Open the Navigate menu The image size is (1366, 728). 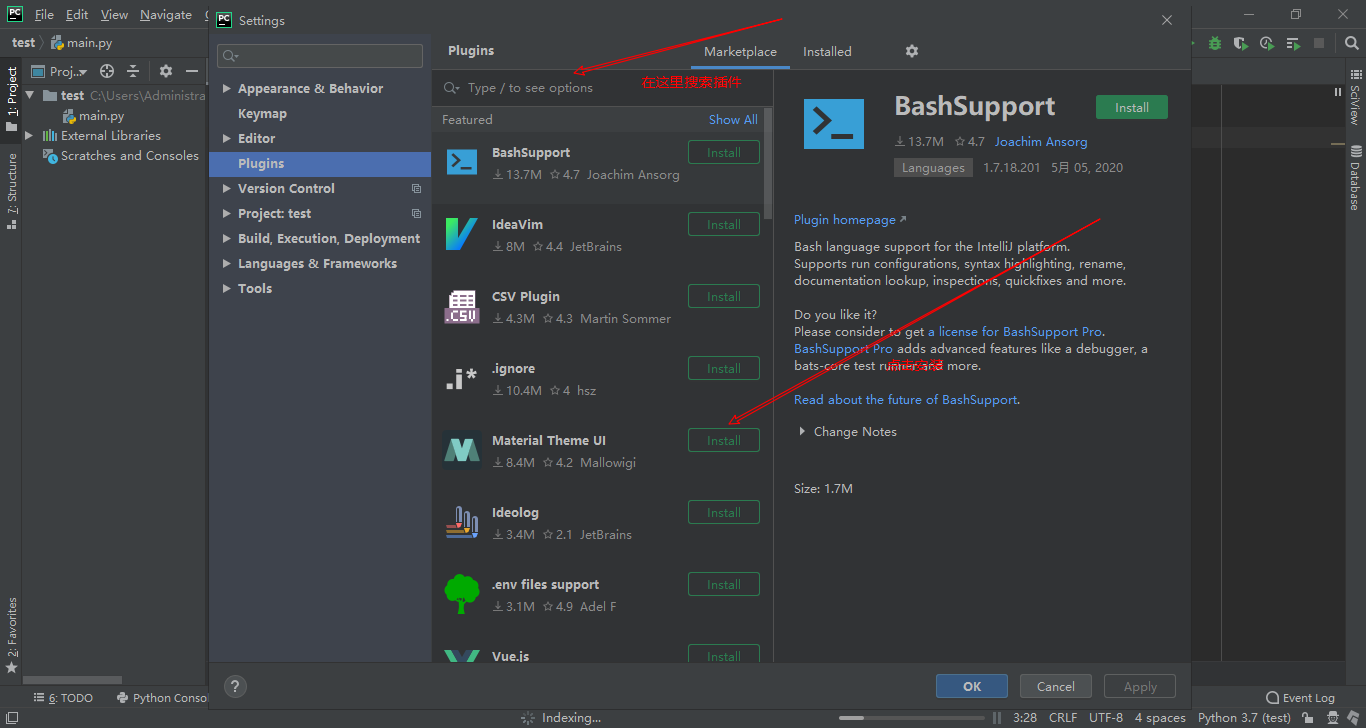point(166,15)
